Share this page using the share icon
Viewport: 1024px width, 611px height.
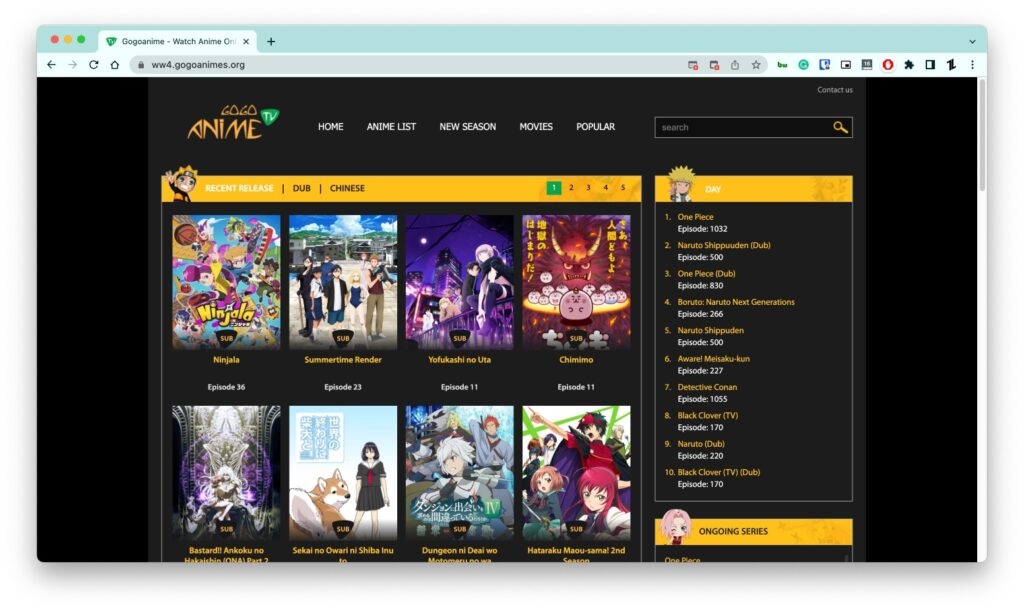[x=735, y=65]
